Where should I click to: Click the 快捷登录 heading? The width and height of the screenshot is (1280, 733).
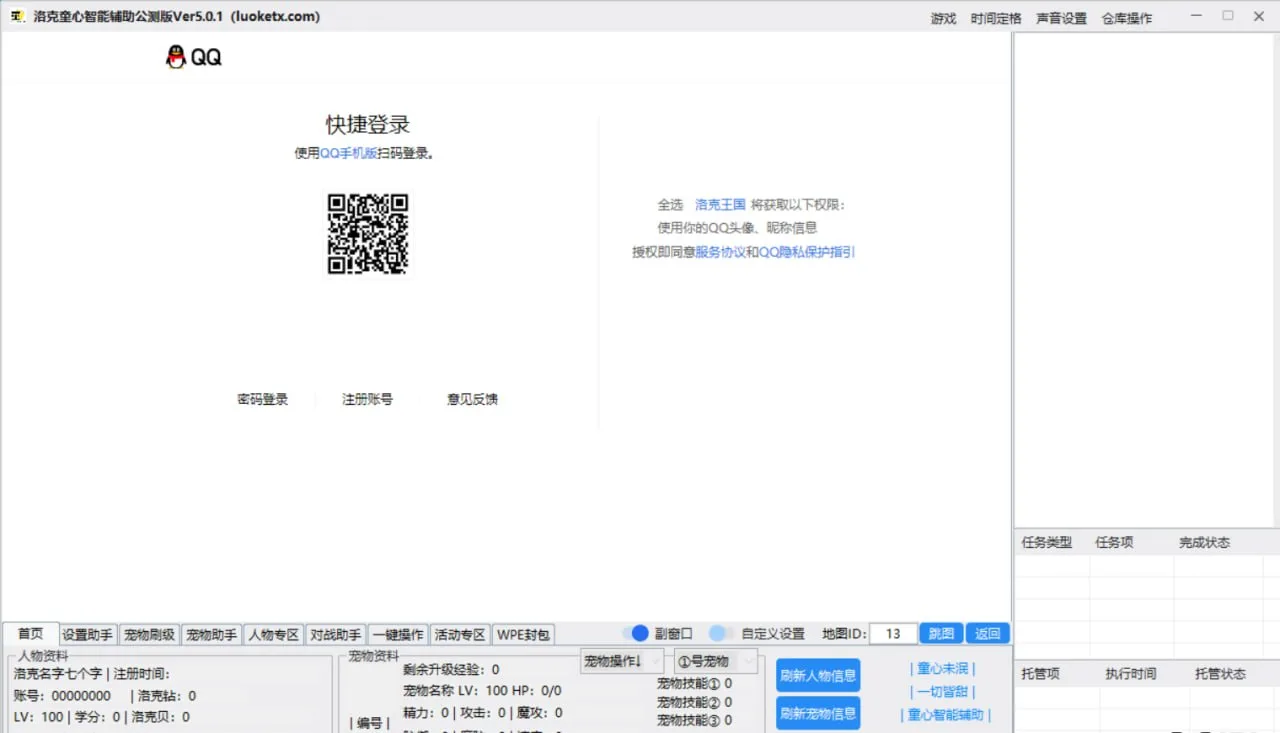click(x=368, y=125)
